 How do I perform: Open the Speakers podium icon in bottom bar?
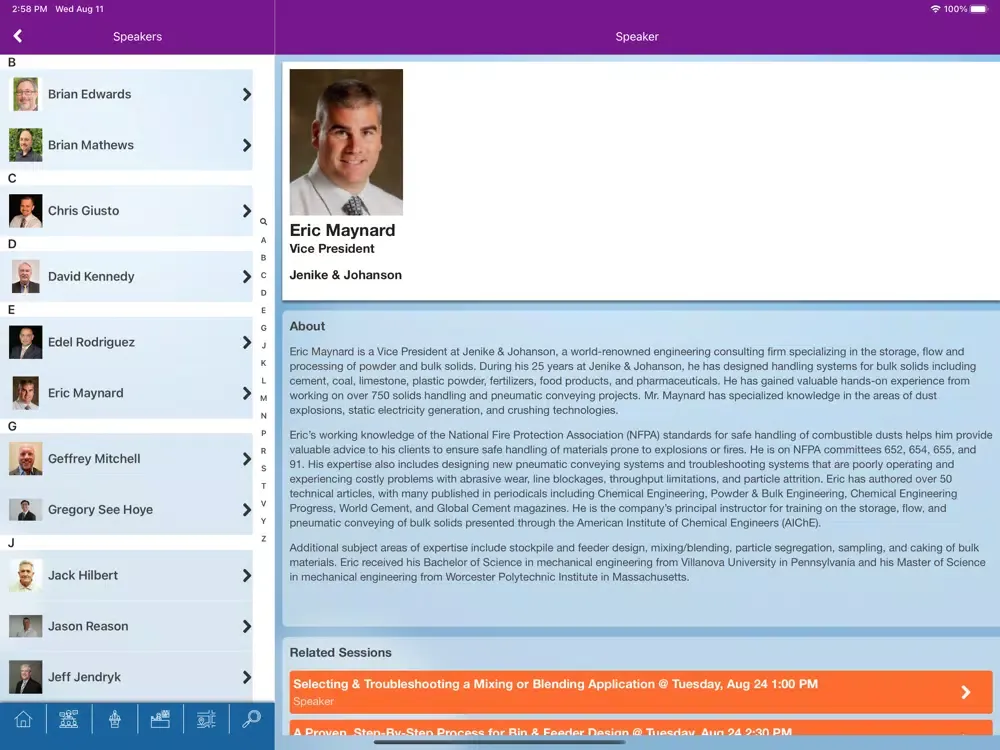tap(115, 719)
